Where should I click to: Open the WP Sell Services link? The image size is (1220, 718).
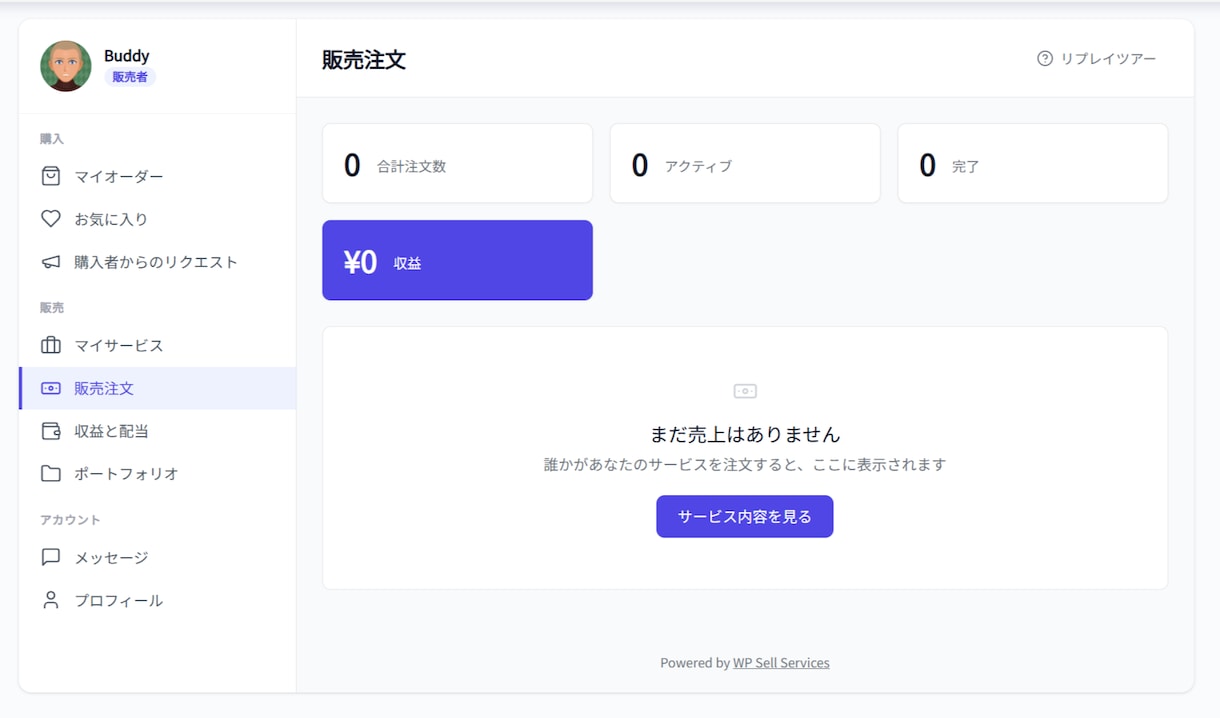click(781, 663)
